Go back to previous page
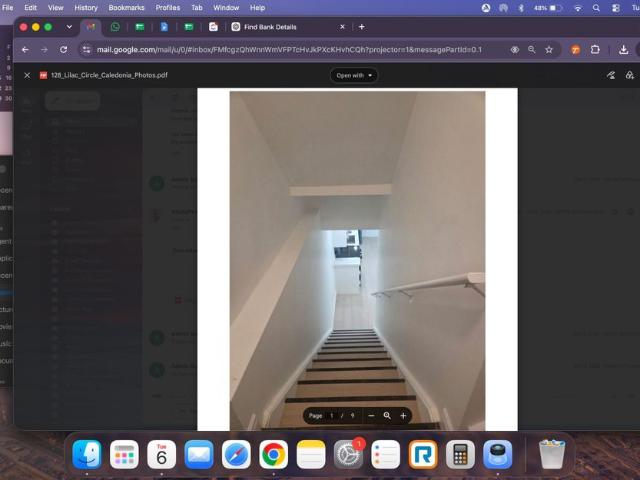This screenshot has width=640, height=480. point(25,50)
